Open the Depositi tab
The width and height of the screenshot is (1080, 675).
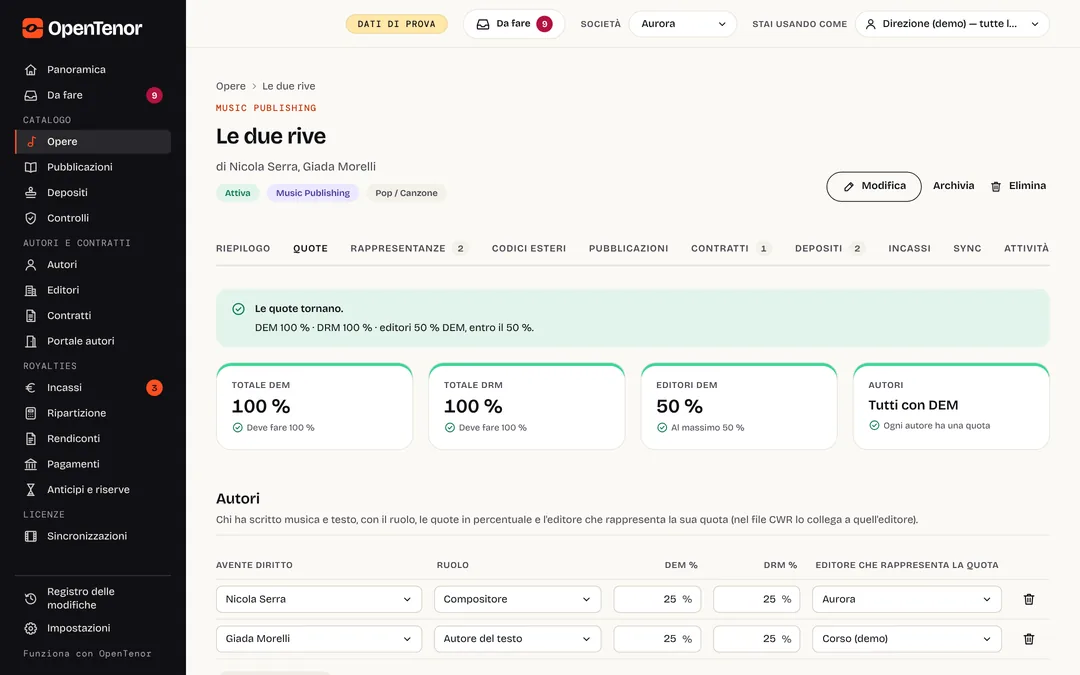(830, 249)
